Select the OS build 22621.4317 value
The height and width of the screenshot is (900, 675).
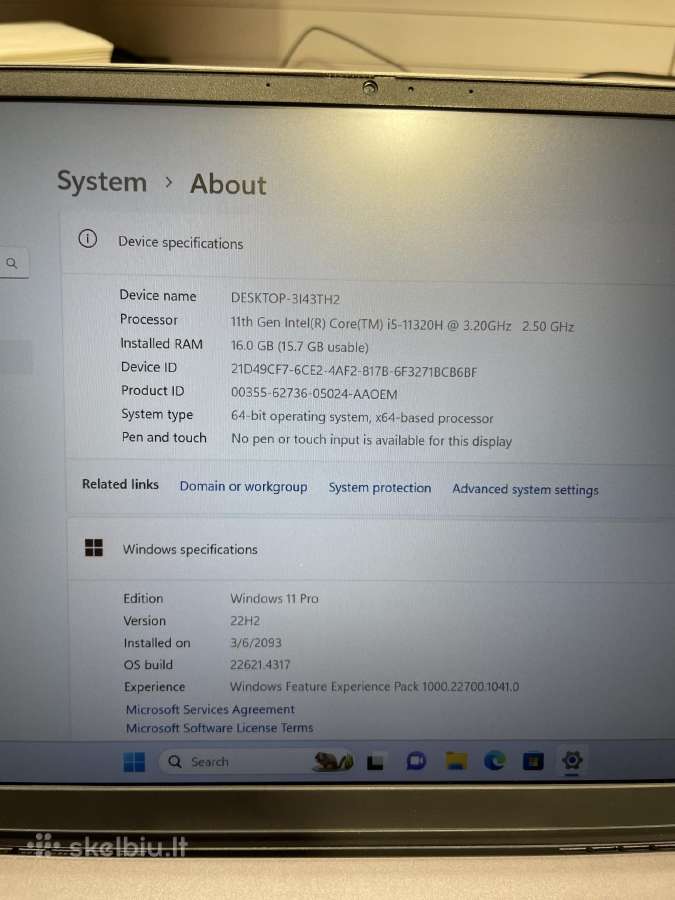tap(260, 665)
